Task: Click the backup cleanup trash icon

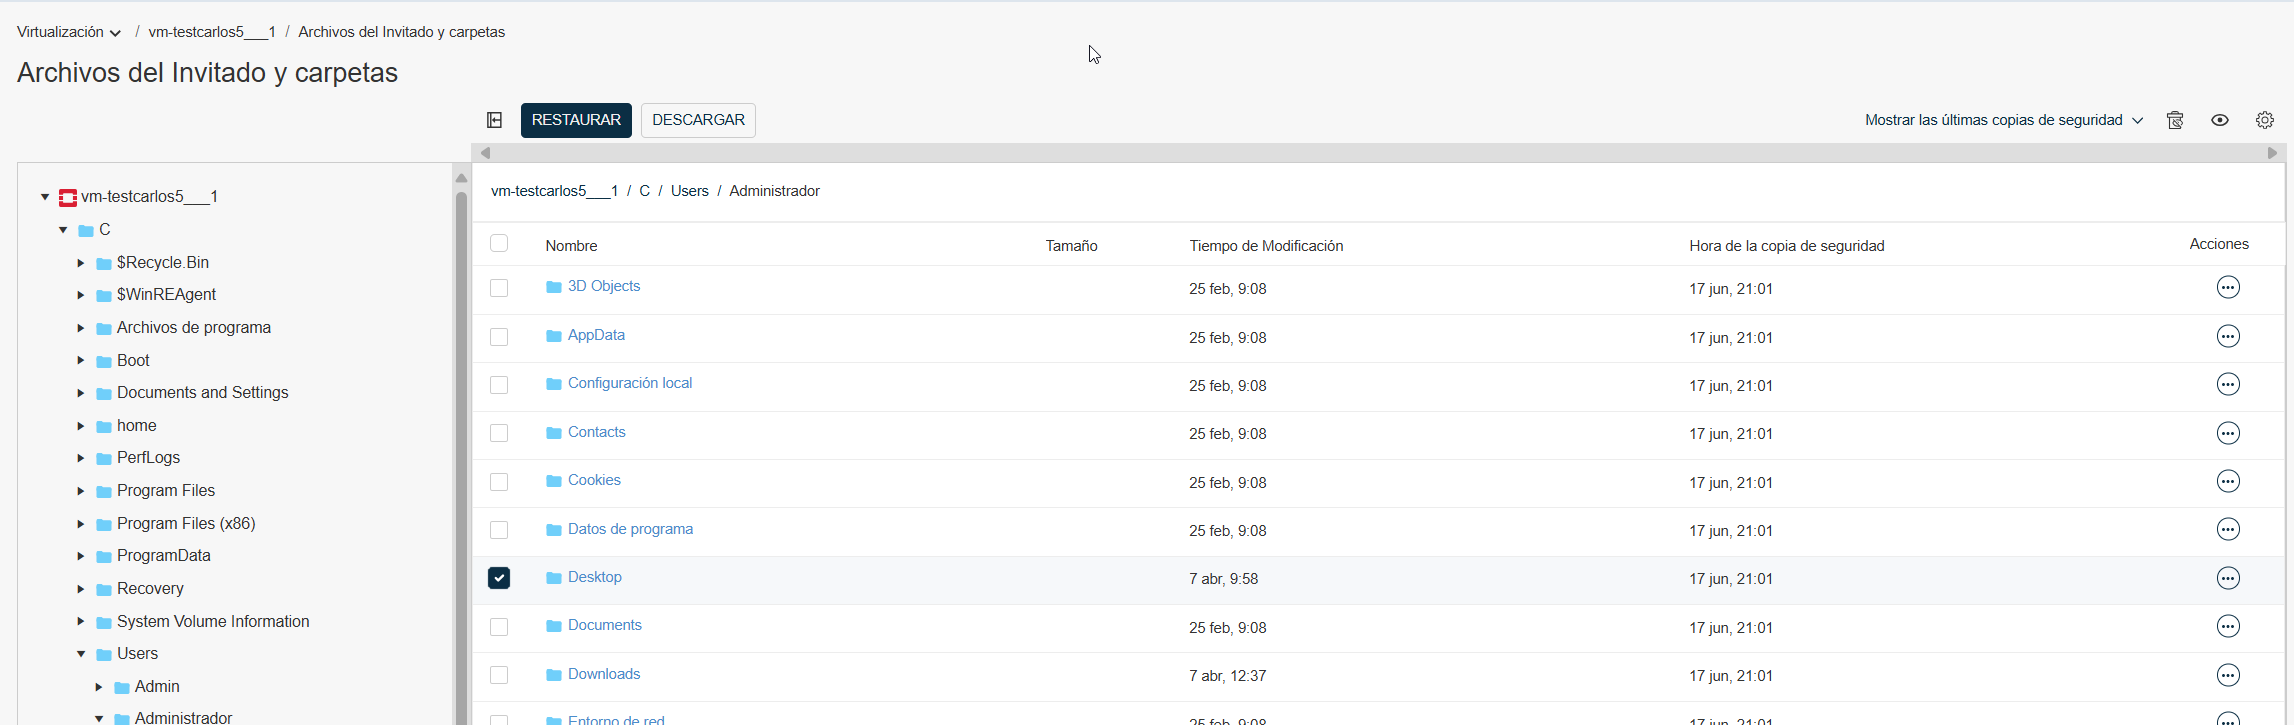Action: coord(2175,120)
